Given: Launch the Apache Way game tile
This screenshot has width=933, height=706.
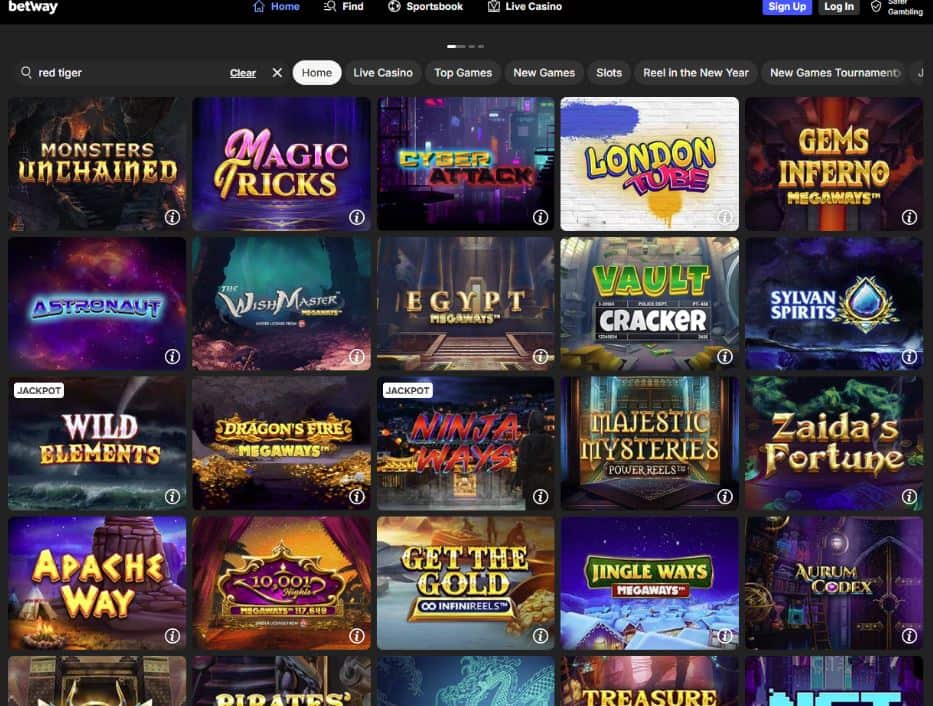Looking at the screenshot, I should (x=97, y=583).
